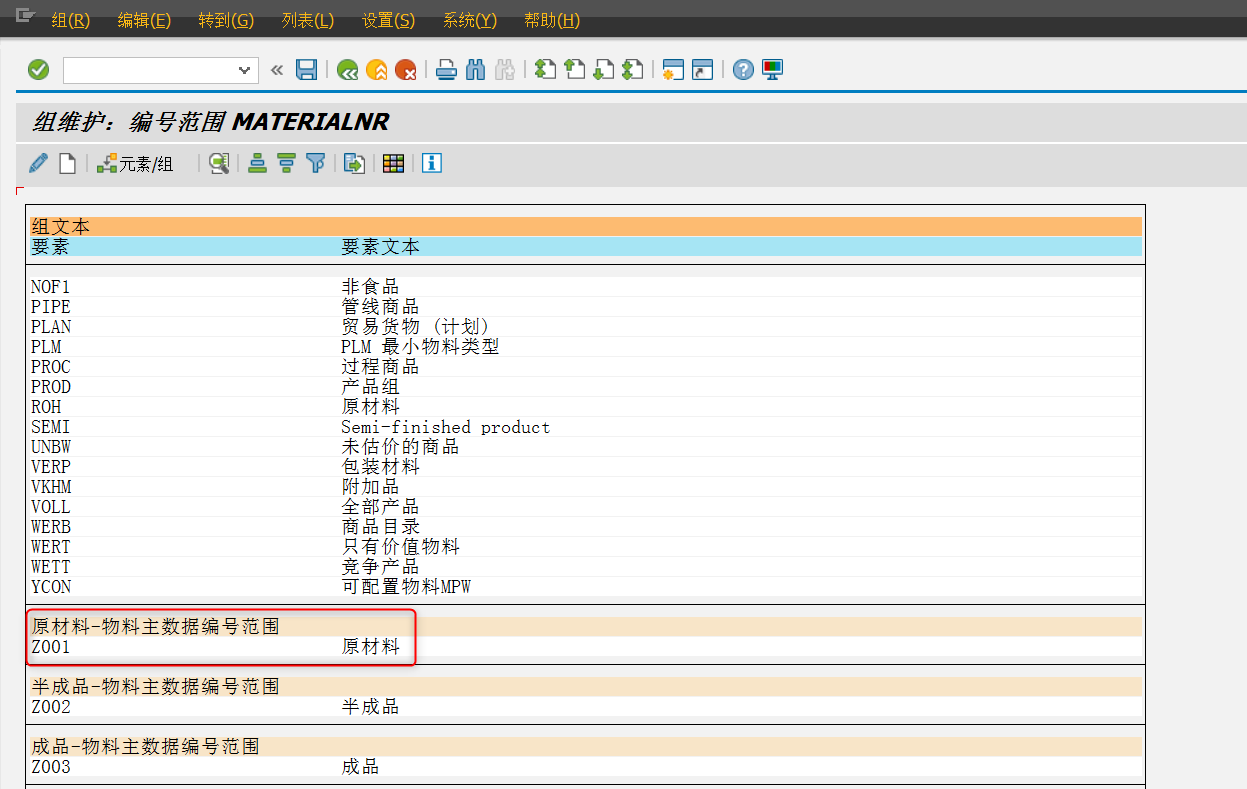Open the command field history dropdown arrow
Viewport: 1247px width, 789px height.
click(x=243, y=69)
